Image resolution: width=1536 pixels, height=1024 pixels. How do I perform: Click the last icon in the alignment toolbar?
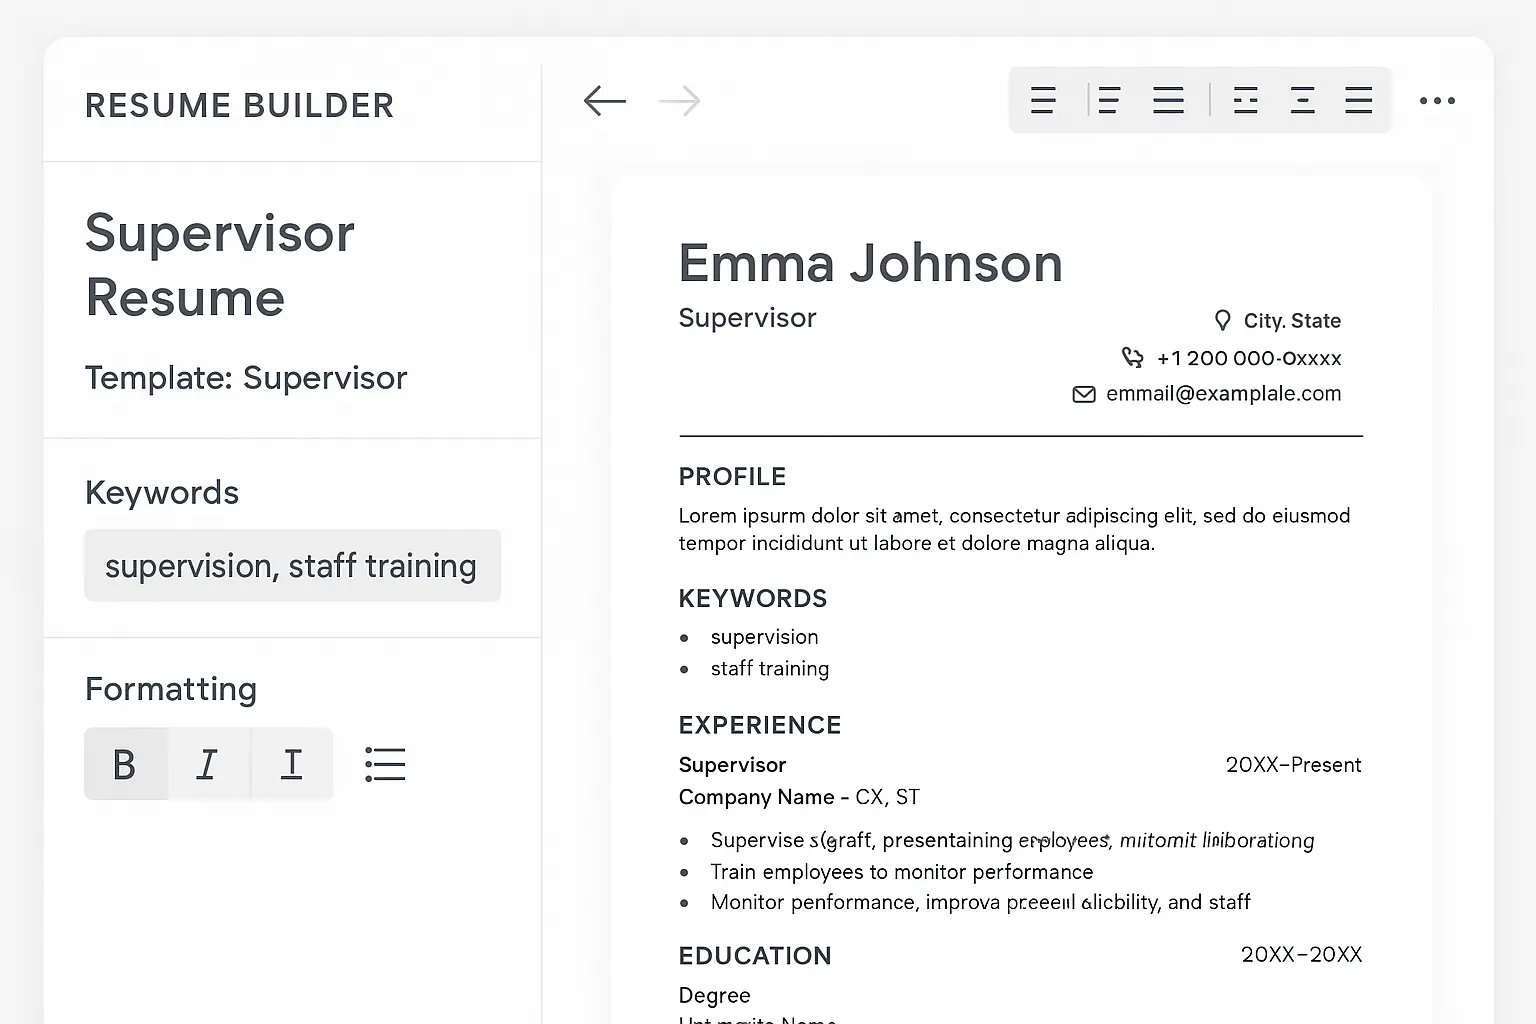(1358, 100)
